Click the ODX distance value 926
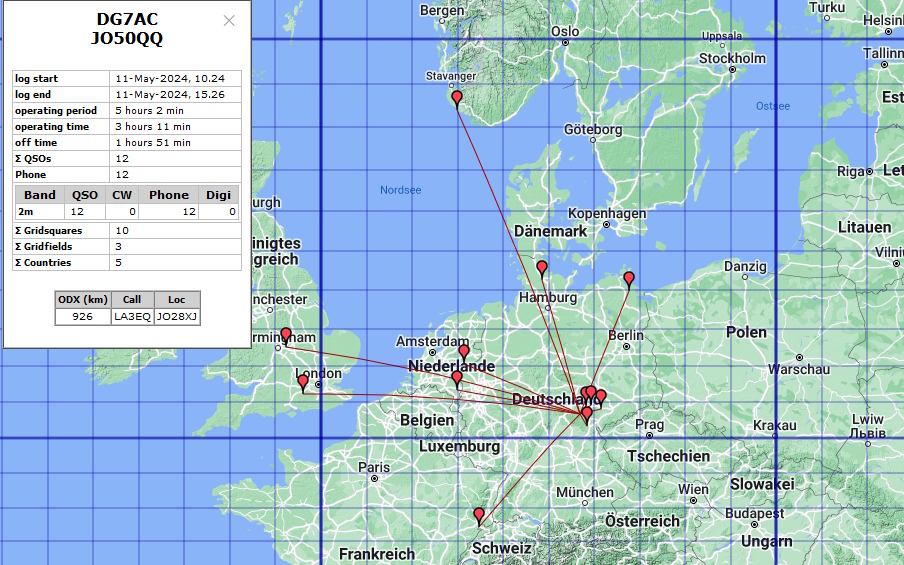This screenshot has height=565, width=904. click(83, 316)
